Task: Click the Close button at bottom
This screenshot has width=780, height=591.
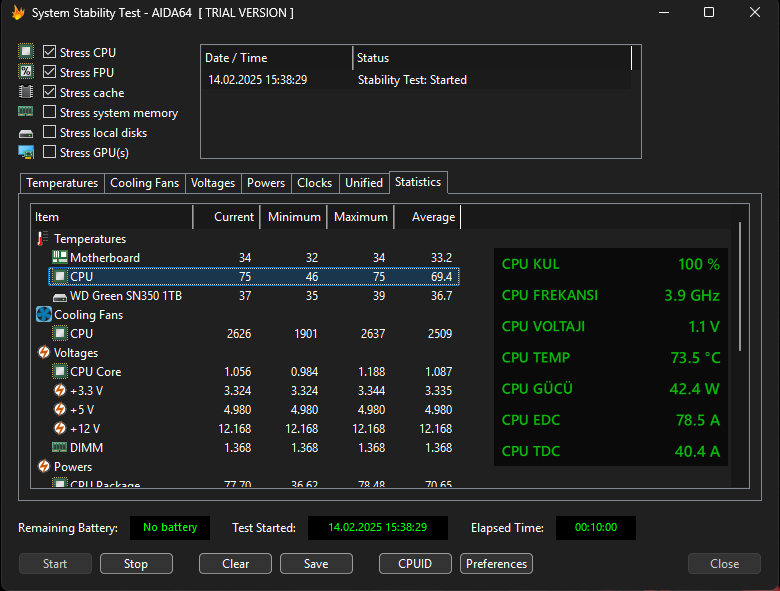Action: [724, 564]
